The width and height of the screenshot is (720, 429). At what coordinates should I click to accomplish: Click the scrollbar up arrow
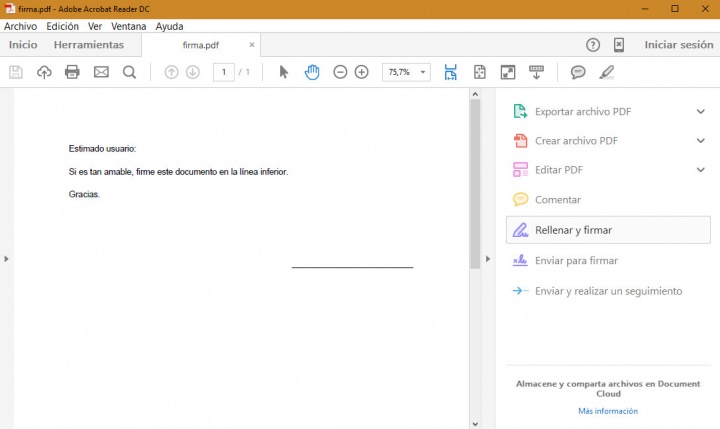(475, 94)
